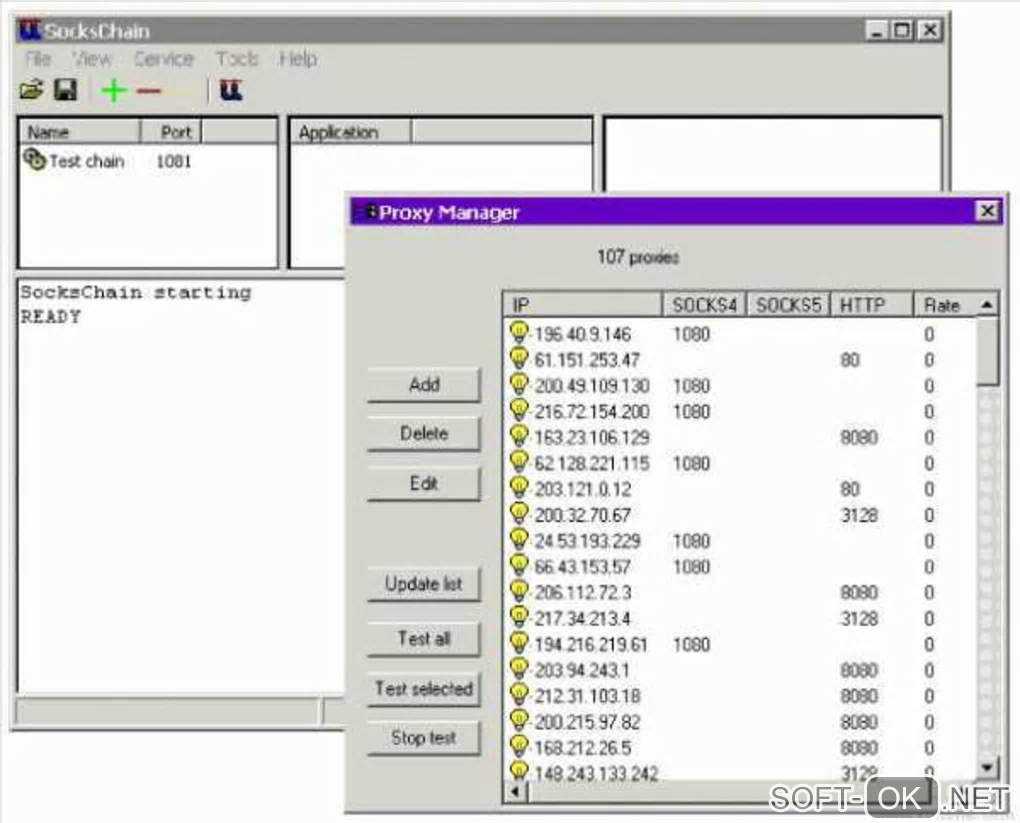Click the bulb icon for 212.31.103.18

click(x=519, y=694)
